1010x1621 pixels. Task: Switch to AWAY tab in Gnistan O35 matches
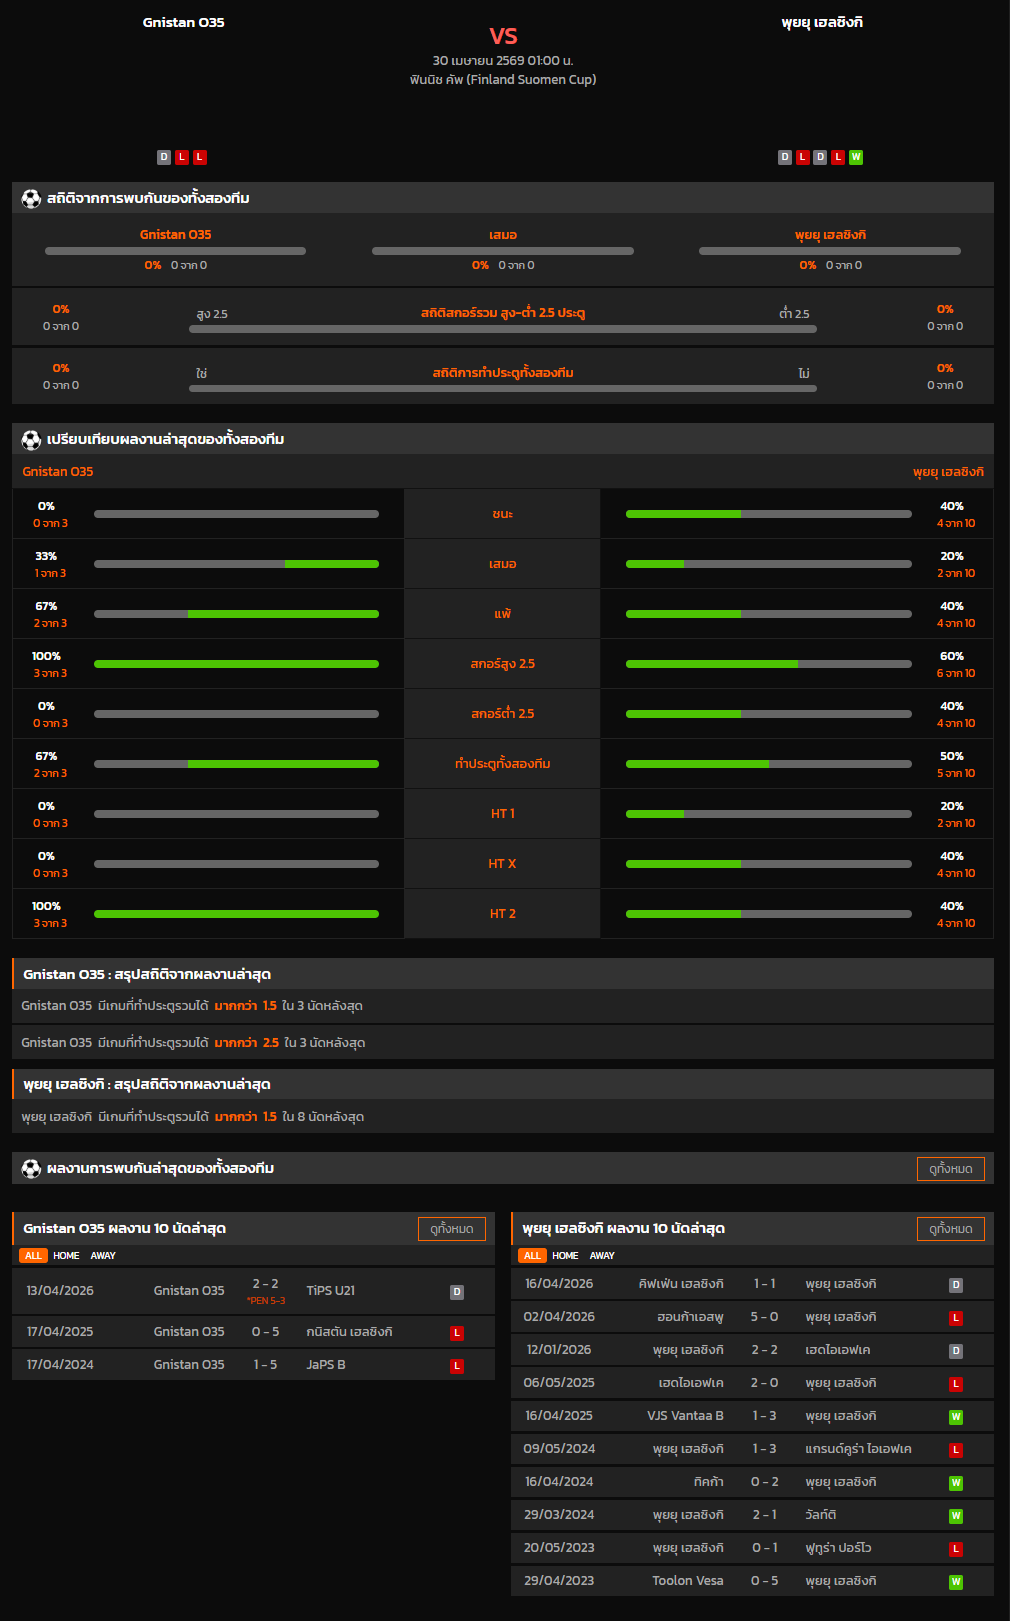103,1256
